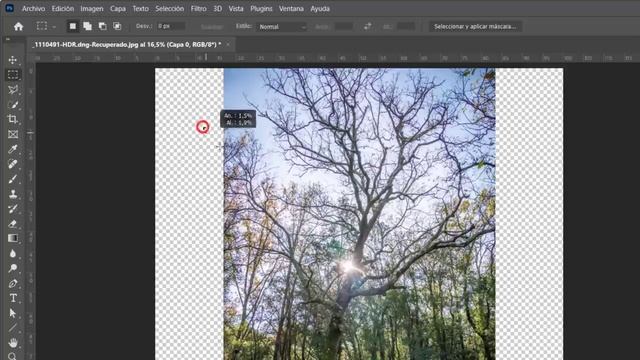Select the Move tool

click(x=13, y=60)
